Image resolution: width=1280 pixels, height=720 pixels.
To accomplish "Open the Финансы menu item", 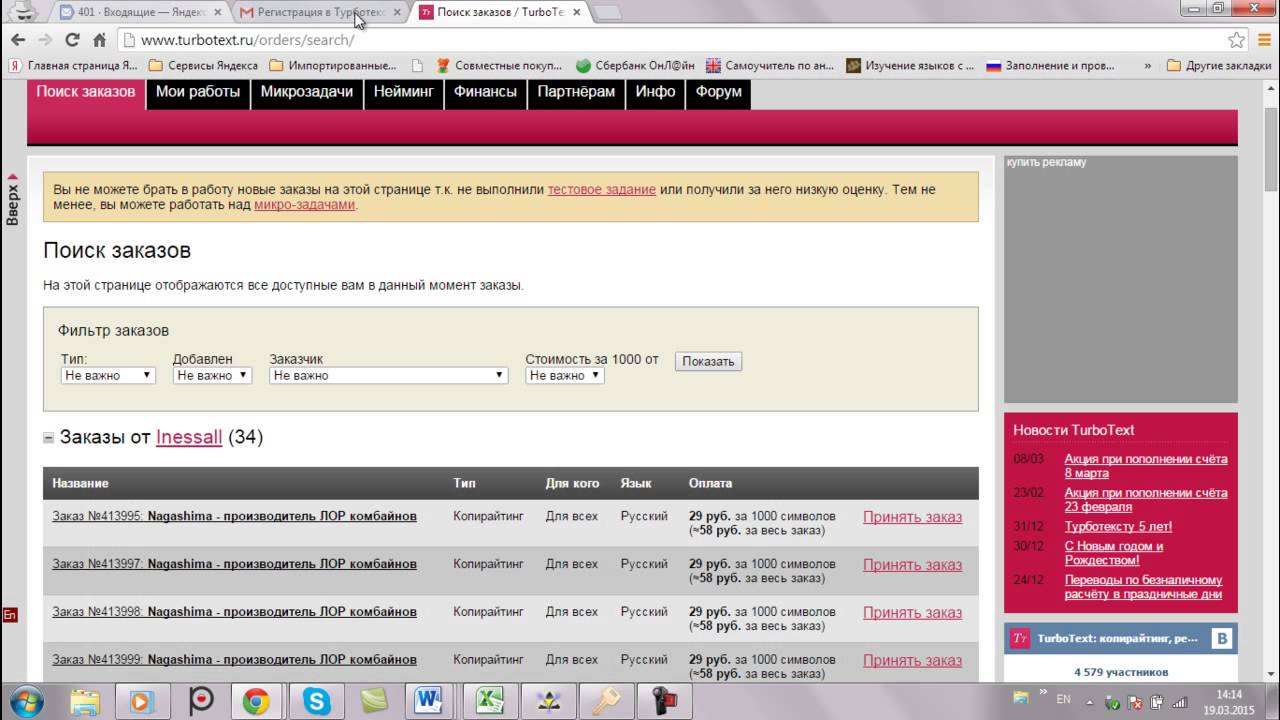I will pos(485,92).
